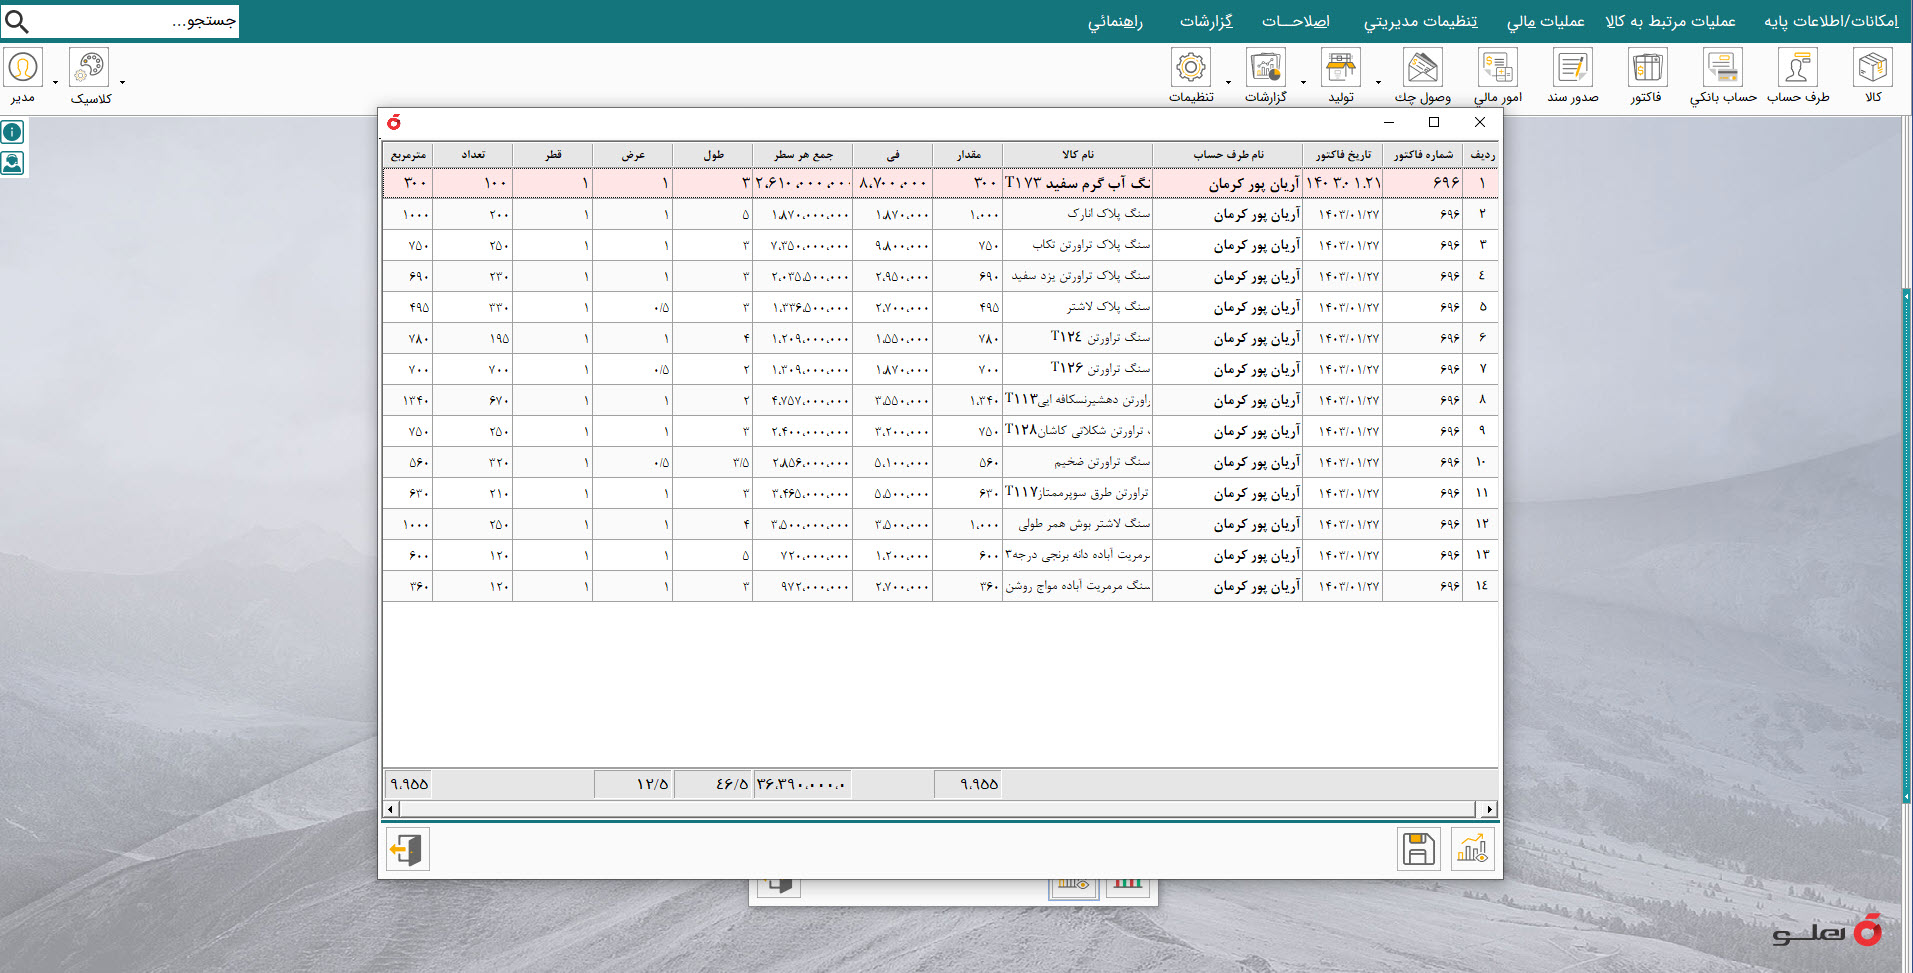Click the وصول چك cheque collection icon
This screenshot has height=973, width=1913.
(1422, 69)
